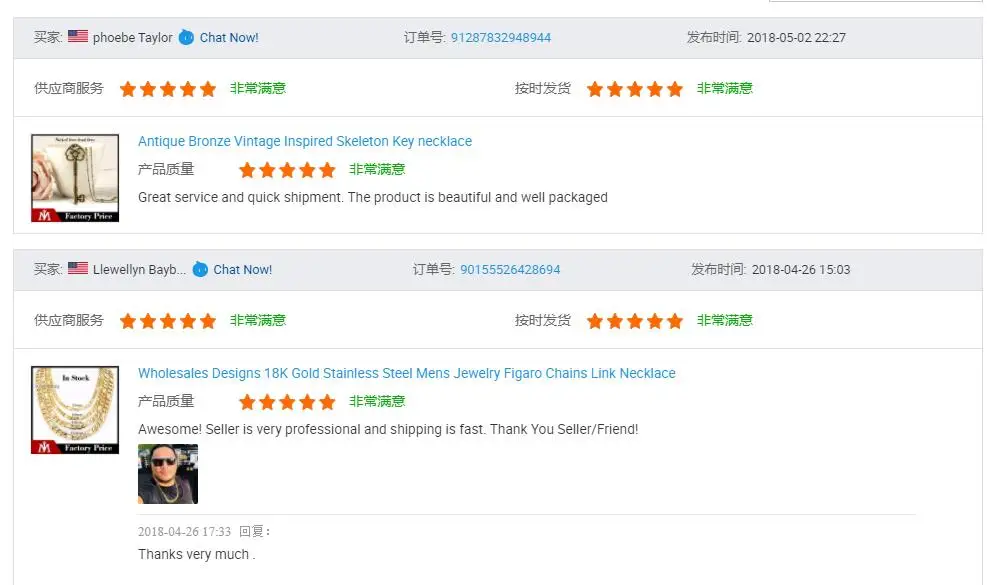
Task: Click Llewellyn's on-time shipment star rating
Action: tap(634, 321)
